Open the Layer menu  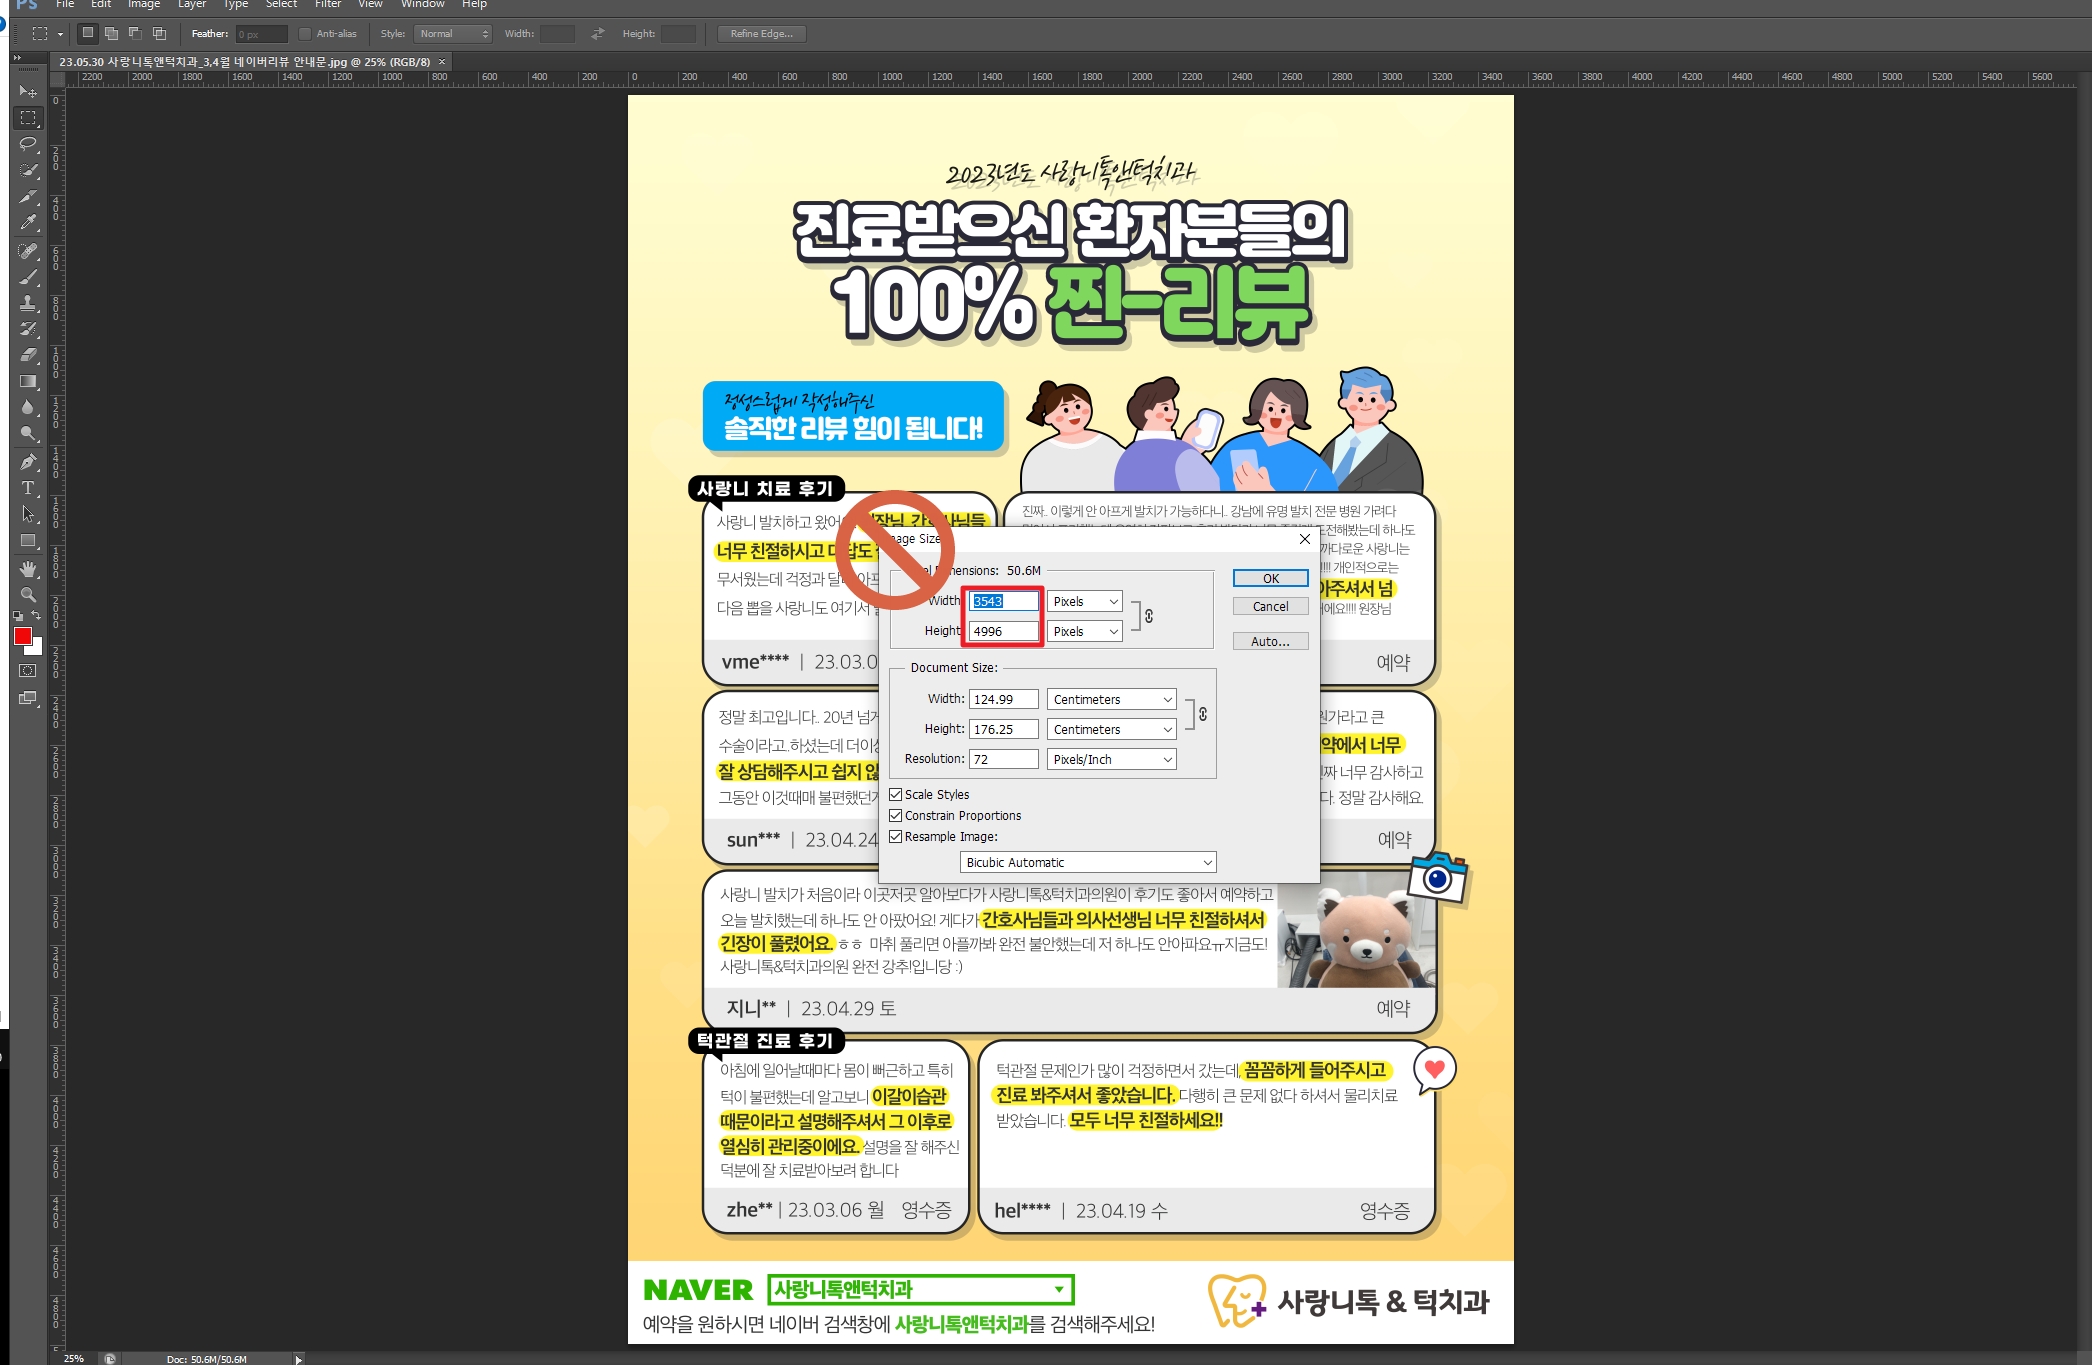[x=192, y=4]
